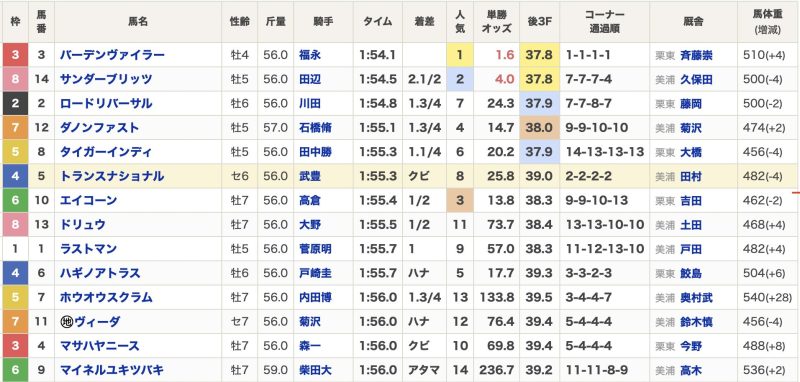Image resolution: width=800 pixels, height=382 pixels.
Task: Click trainer name 高木
Action: pyautogui.click(x=691, y=371)
